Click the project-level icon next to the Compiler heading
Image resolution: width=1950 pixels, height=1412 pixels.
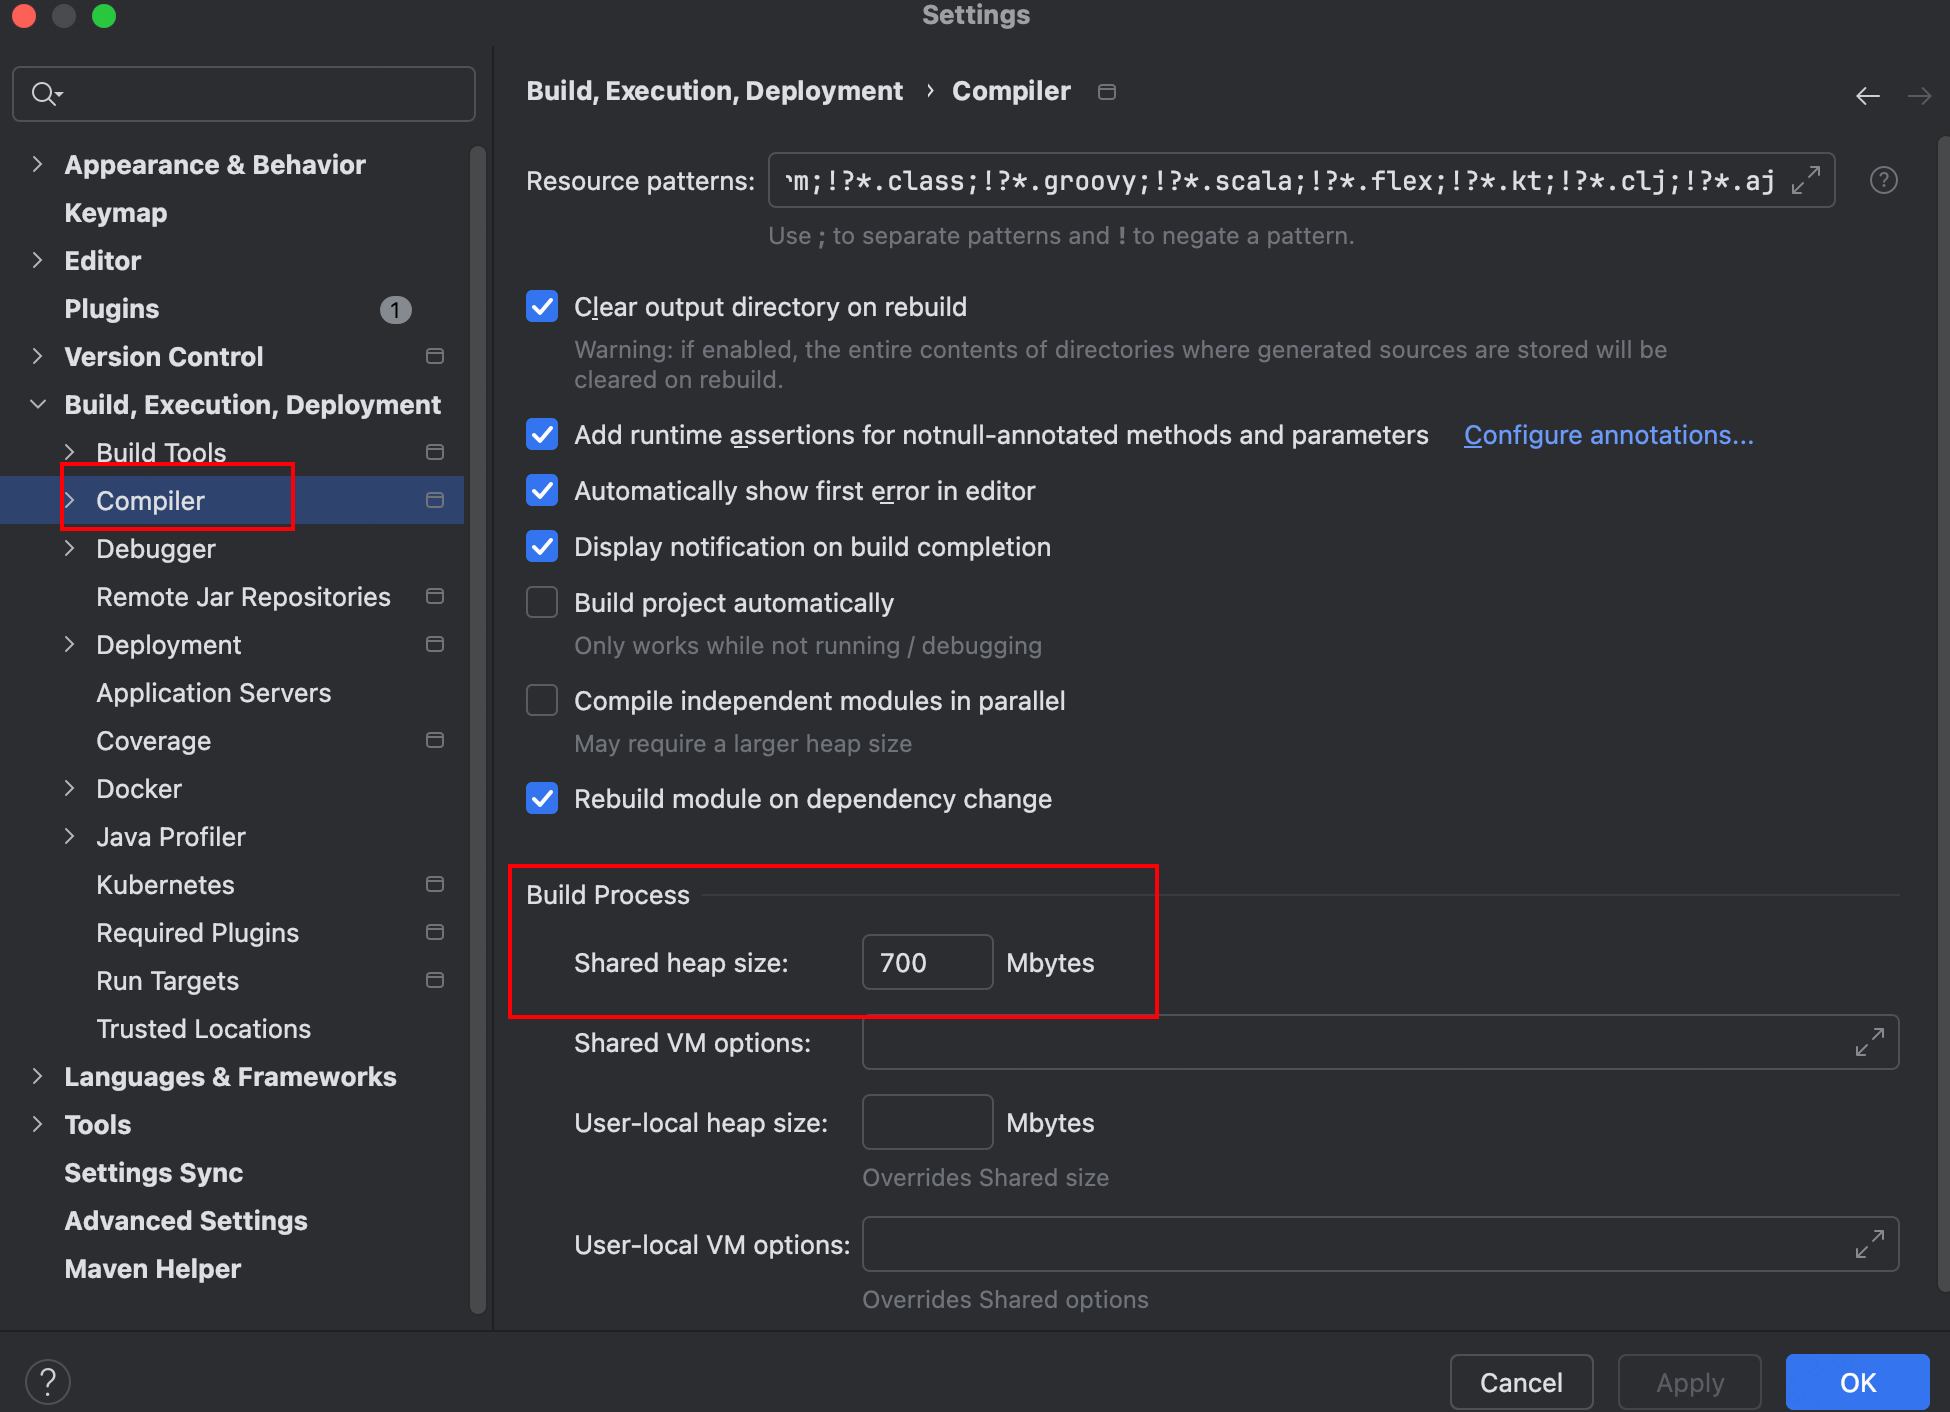[x=1106, y=92]
